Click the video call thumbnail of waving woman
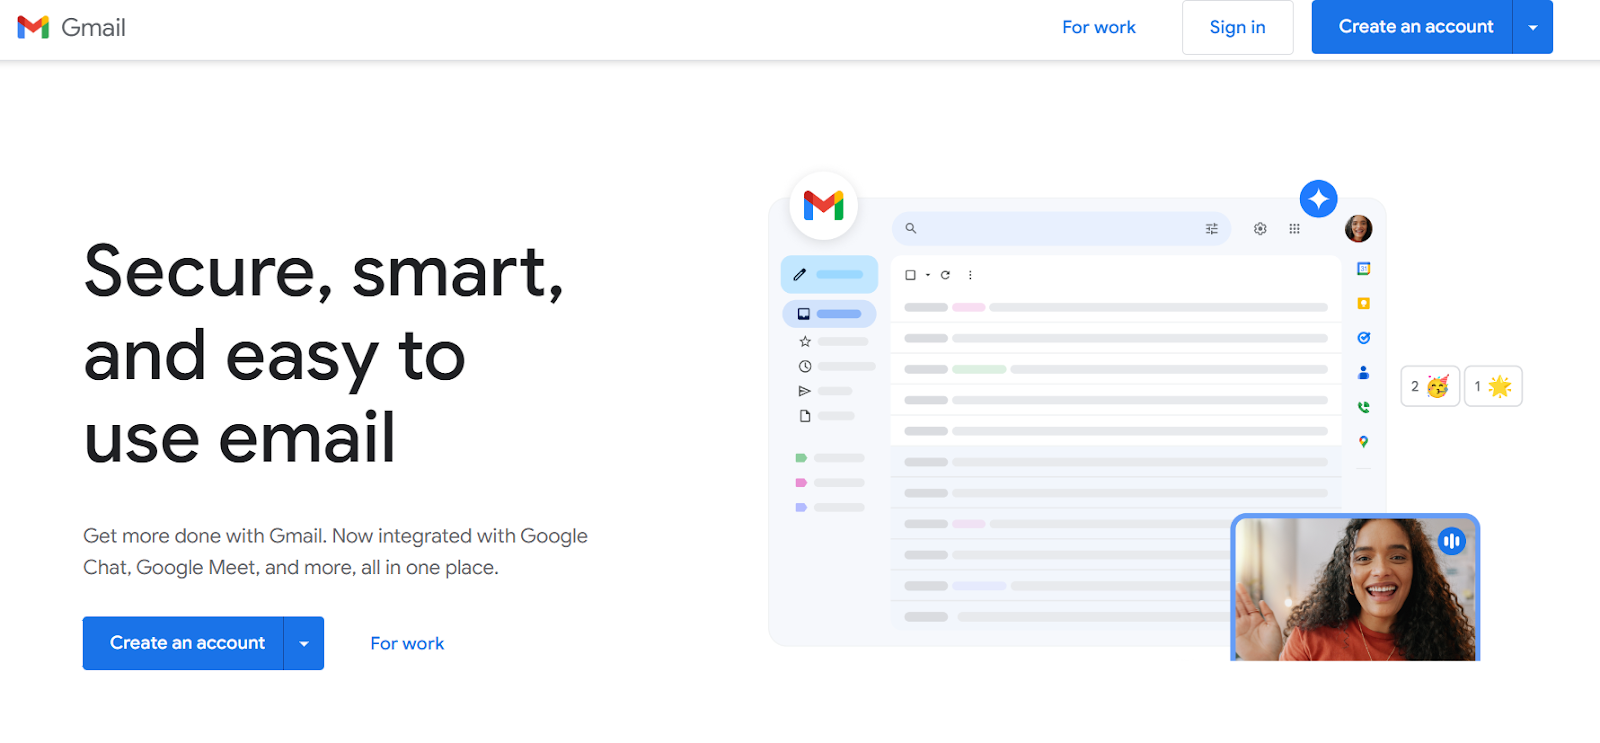 click(1355, 588)
